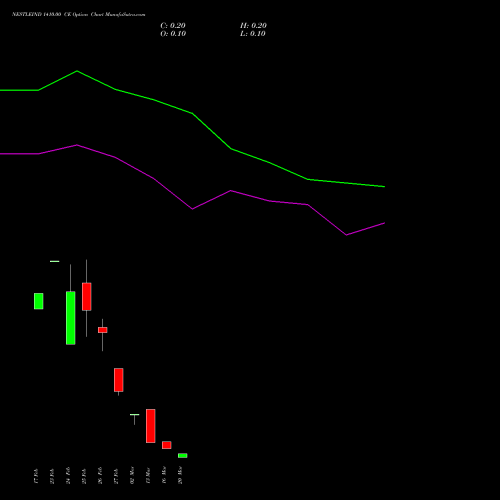Click the 24 Feb date axis label
Screen dimensions: 500x500
68,476
